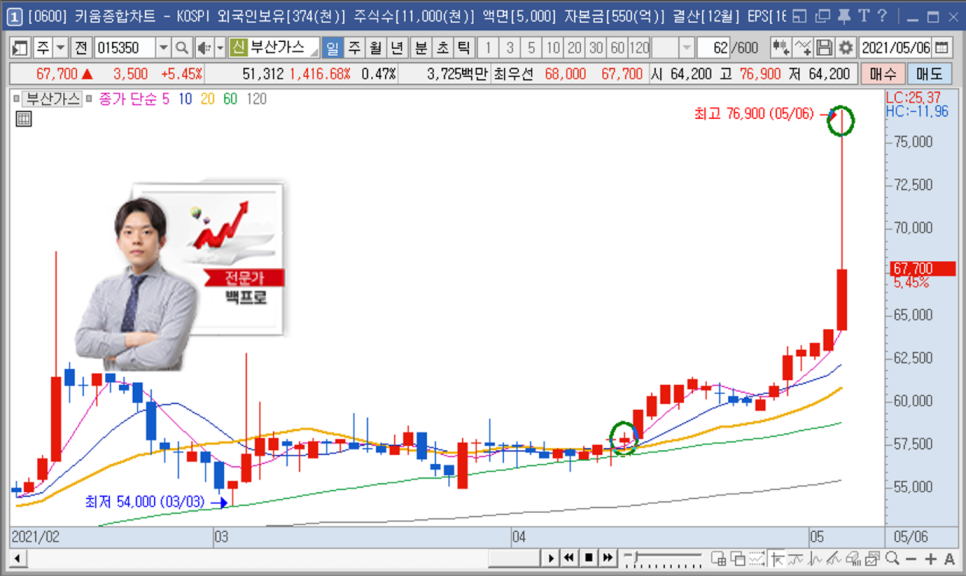966x576 pixels.
Task: Click the candle count field showing 62
Action: (x=713, y=47)
